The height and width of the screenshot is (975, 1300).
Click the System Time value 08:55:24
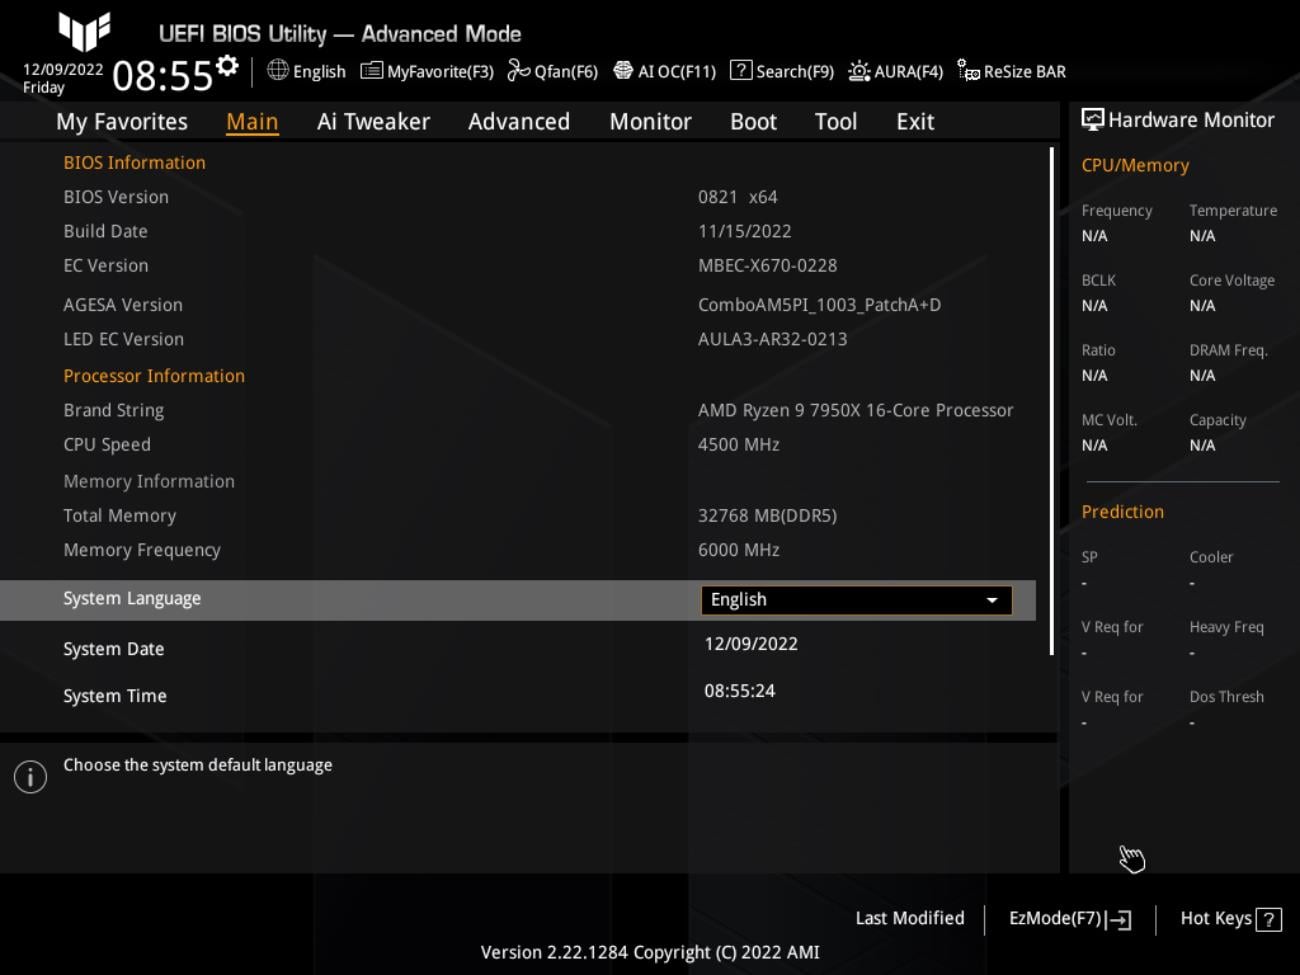click(739, 691)
